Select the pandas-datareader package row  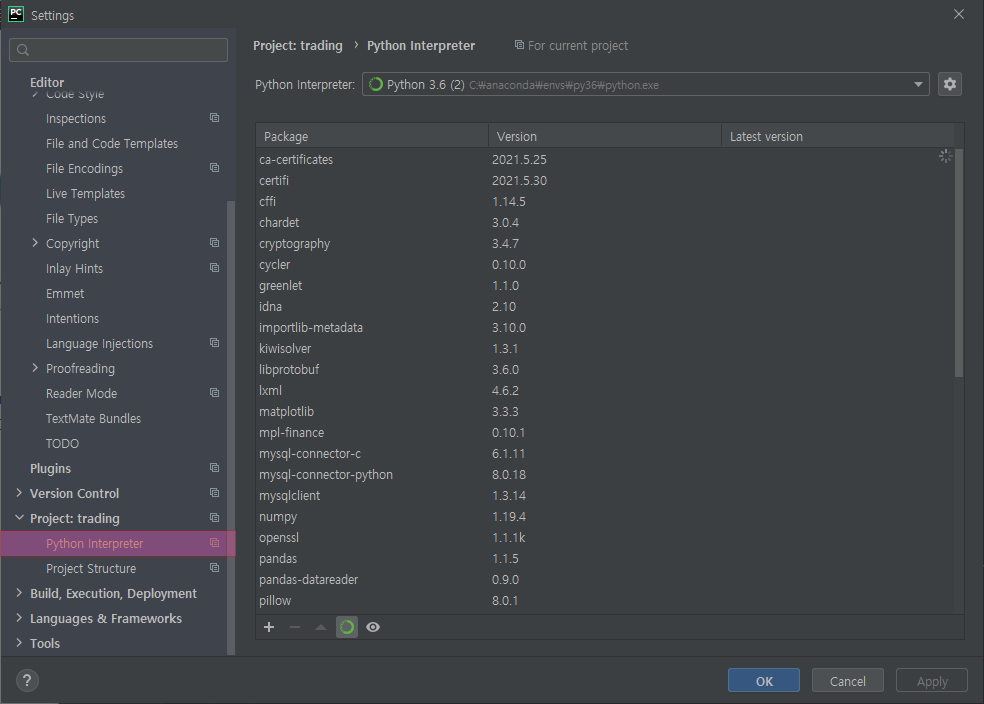click(605, 580)
